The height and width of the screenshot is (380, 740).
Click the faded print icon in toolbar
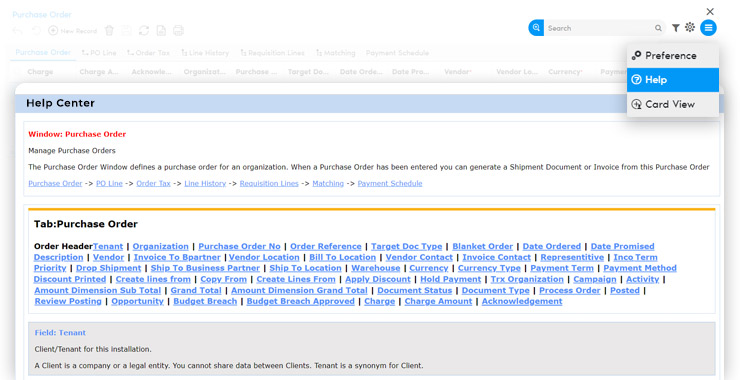click(x=178, y=31)
